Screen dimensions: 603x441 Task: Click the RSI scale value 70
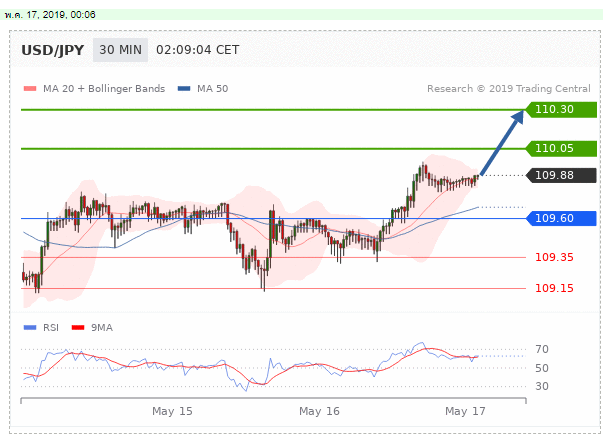(x=542, y=349)
